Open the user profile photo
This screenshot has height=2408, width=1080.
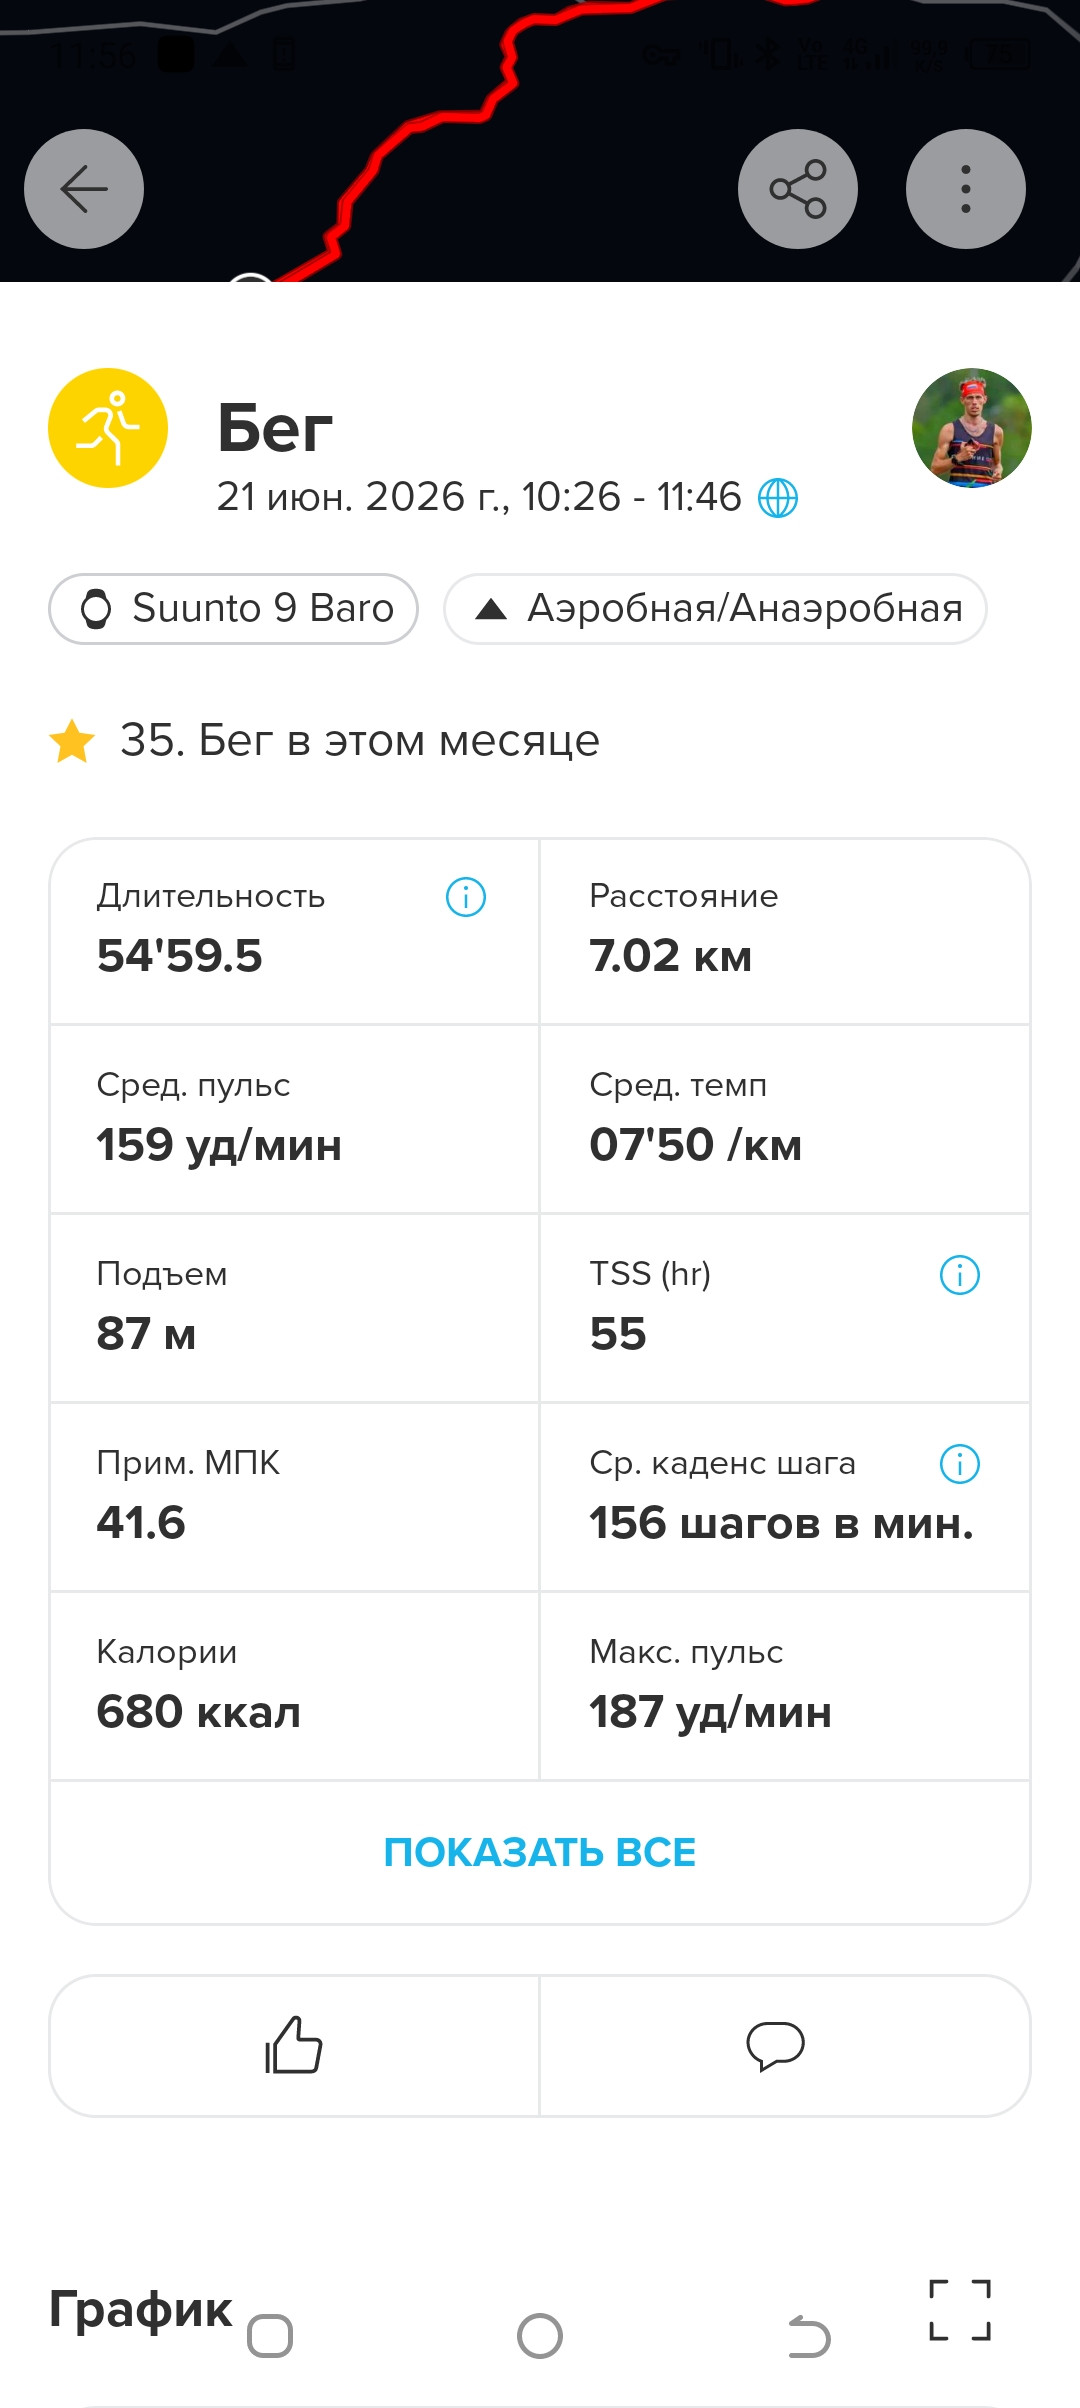pyautogui.click(x=972, y=428)
